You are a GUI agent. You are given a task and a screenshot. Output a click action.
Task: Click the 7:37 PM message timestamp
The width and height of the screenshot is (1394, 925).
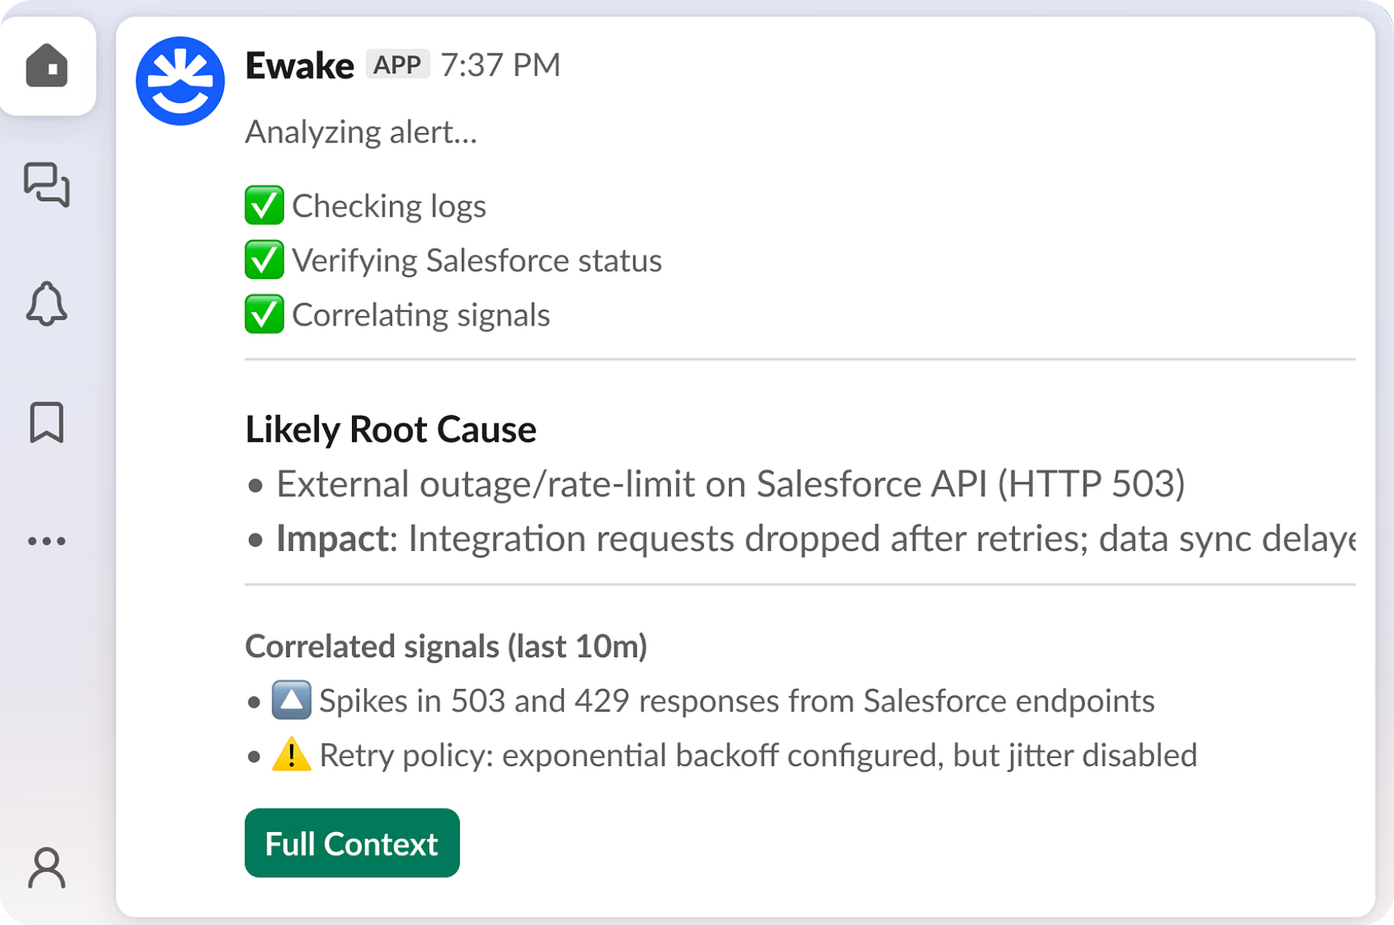(x=500, y=65)
